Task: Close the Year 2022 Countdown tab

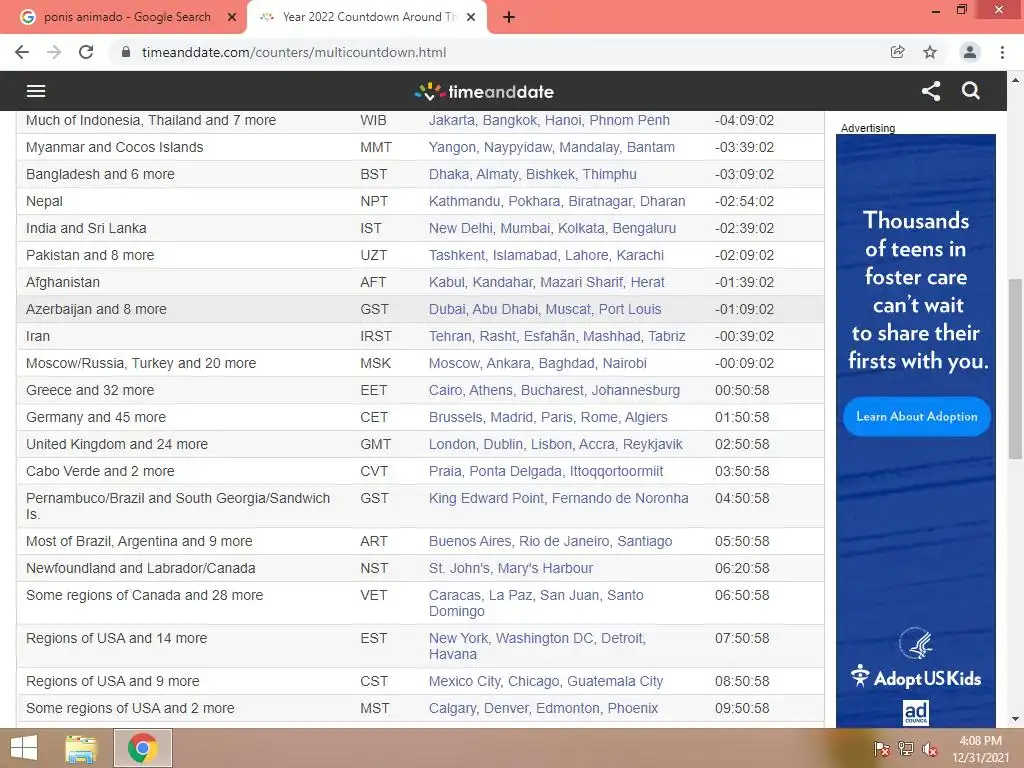Action: [x=471, y=18]
